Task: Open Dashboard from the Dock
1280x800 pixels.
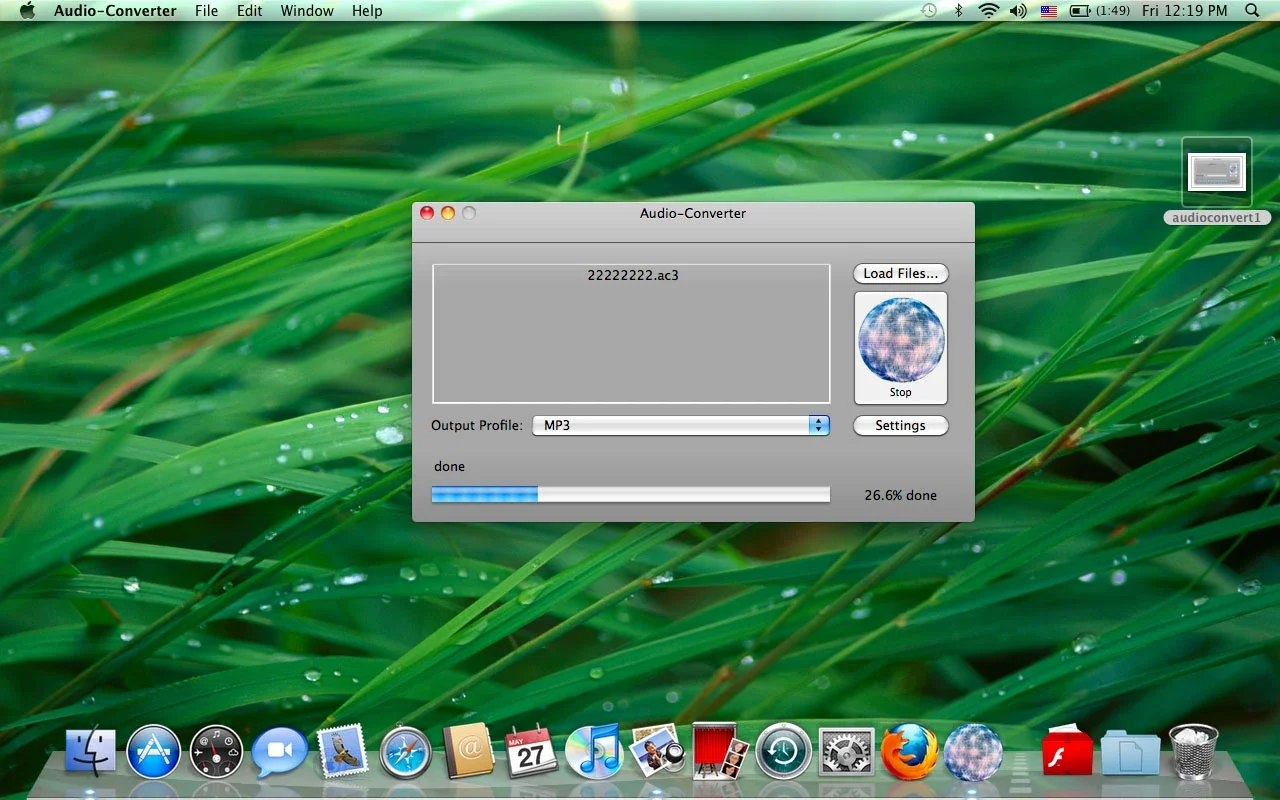Action: pyautogui.click(x=216, y=751)
